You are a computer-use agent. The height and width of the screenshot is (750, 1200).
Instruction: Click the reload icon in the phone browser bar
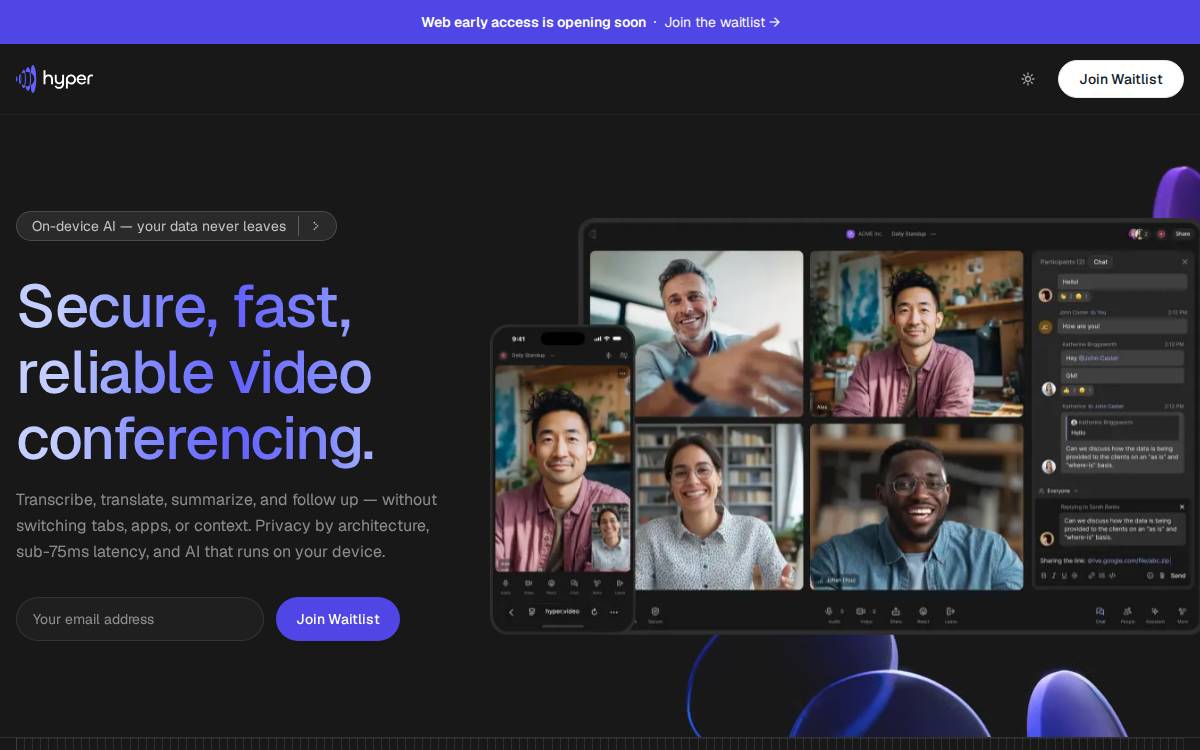(594, 612)
